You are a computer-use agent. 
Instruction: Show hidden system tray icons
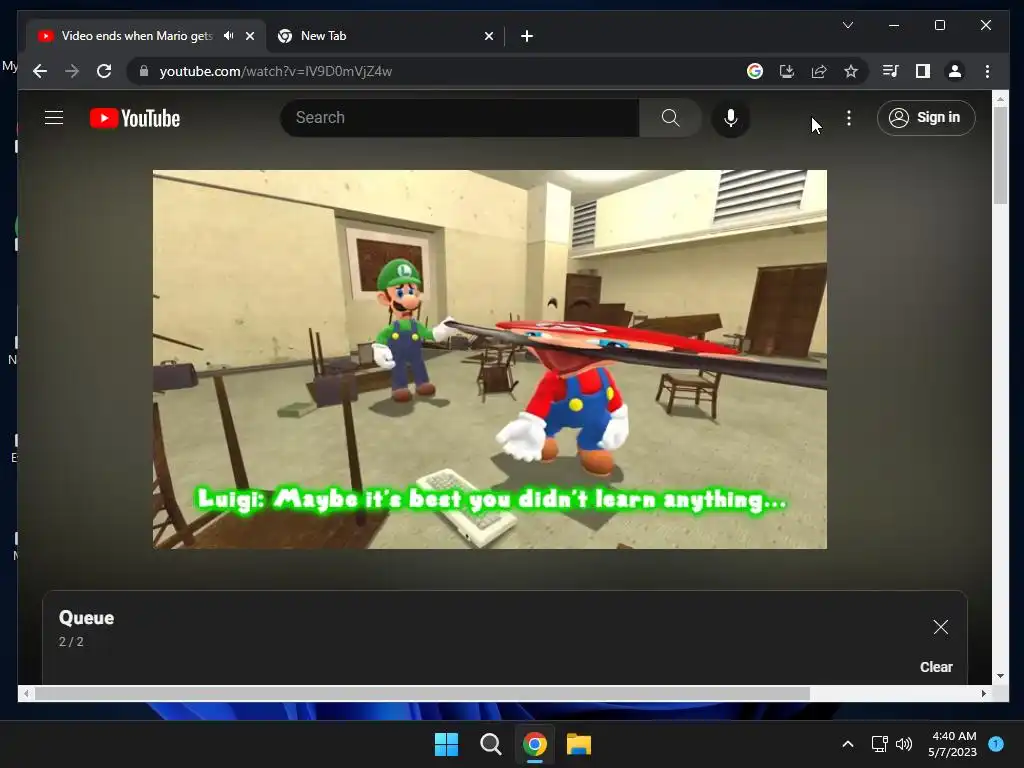click(x=848, y=744)
